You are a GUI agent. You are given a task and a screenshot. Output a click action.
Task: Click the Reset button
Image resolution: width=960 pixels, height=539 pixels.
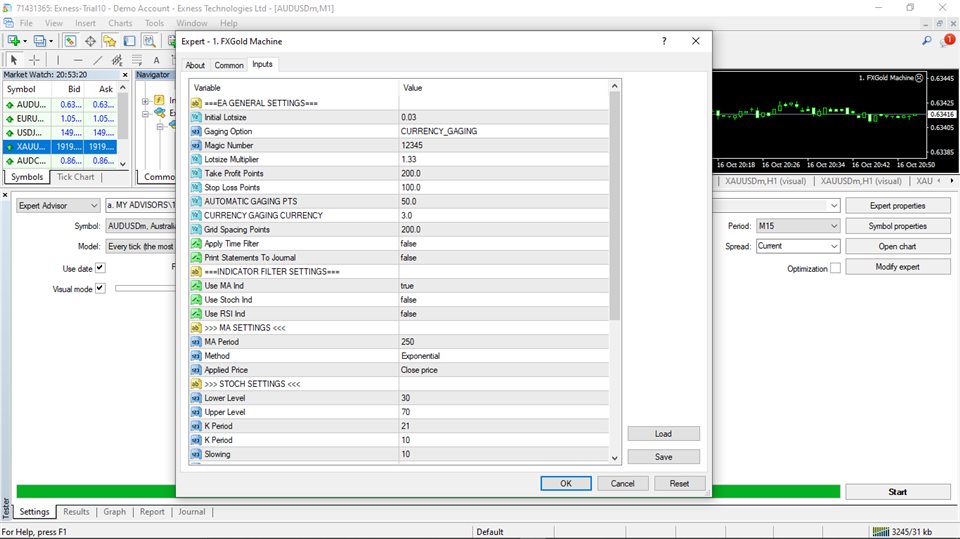point(680,483)
